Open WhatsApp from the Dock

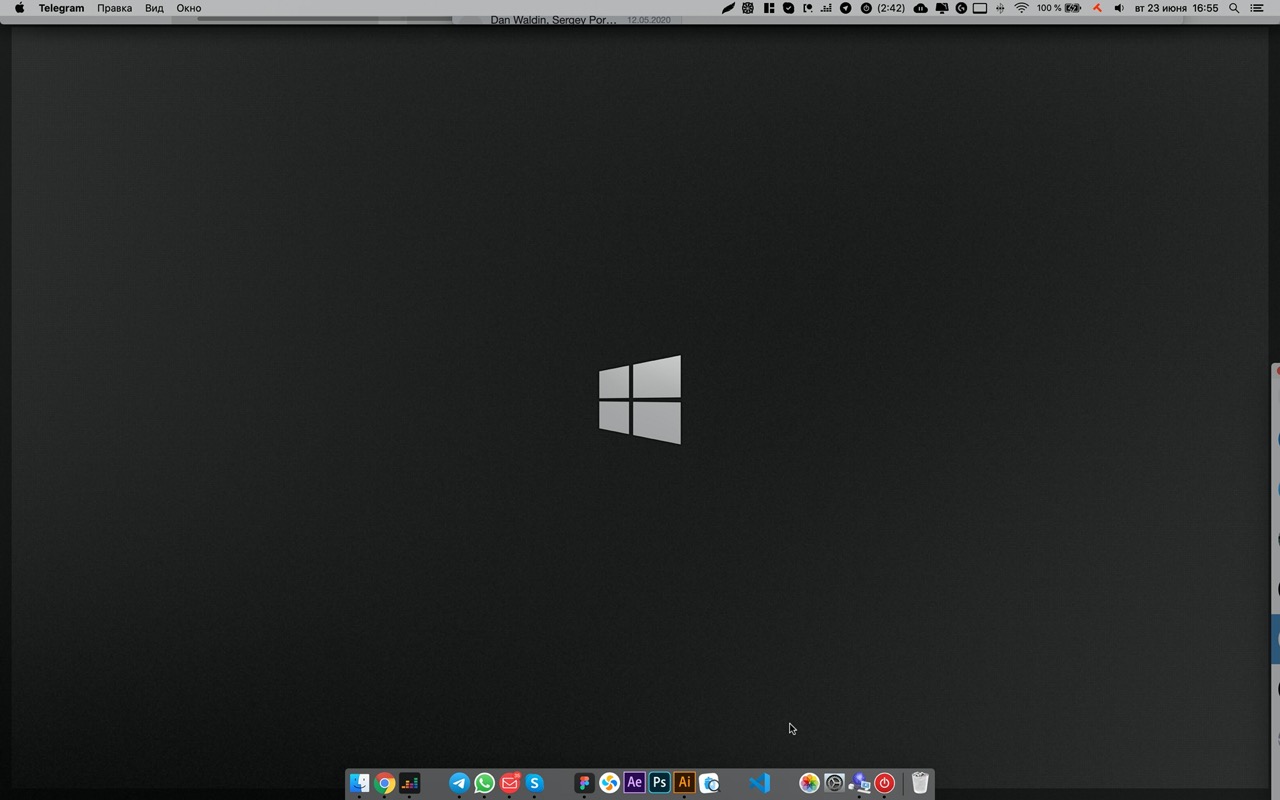point(484,783)
